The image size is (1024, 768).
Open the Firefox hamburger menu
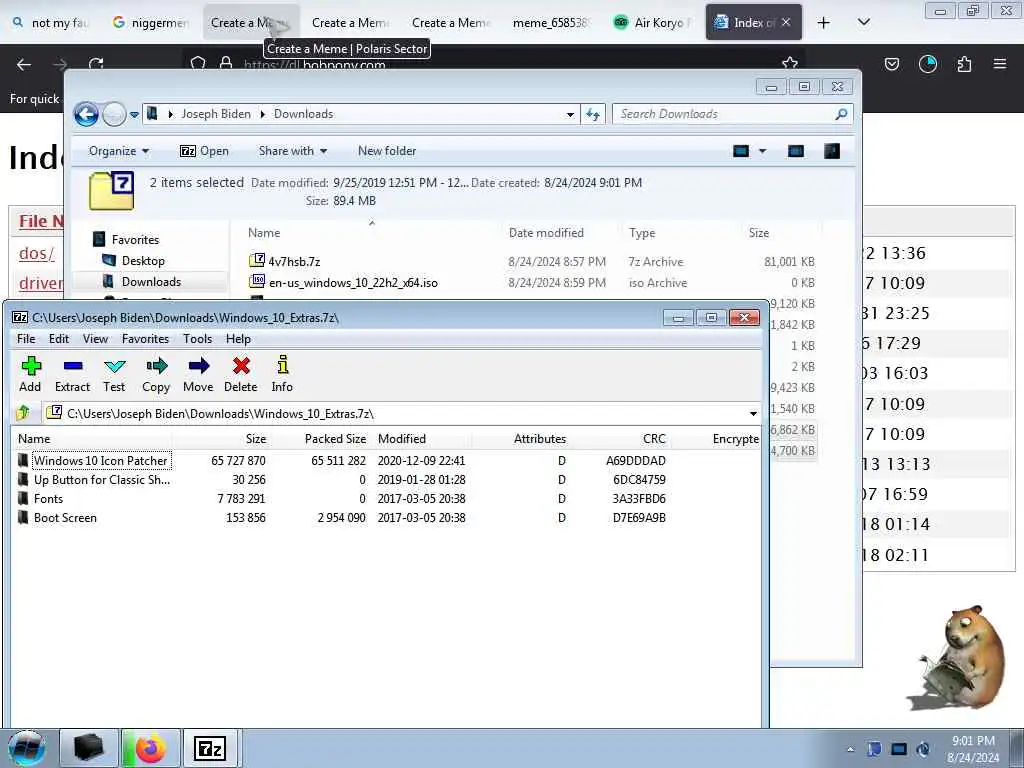coord(1000,64)
